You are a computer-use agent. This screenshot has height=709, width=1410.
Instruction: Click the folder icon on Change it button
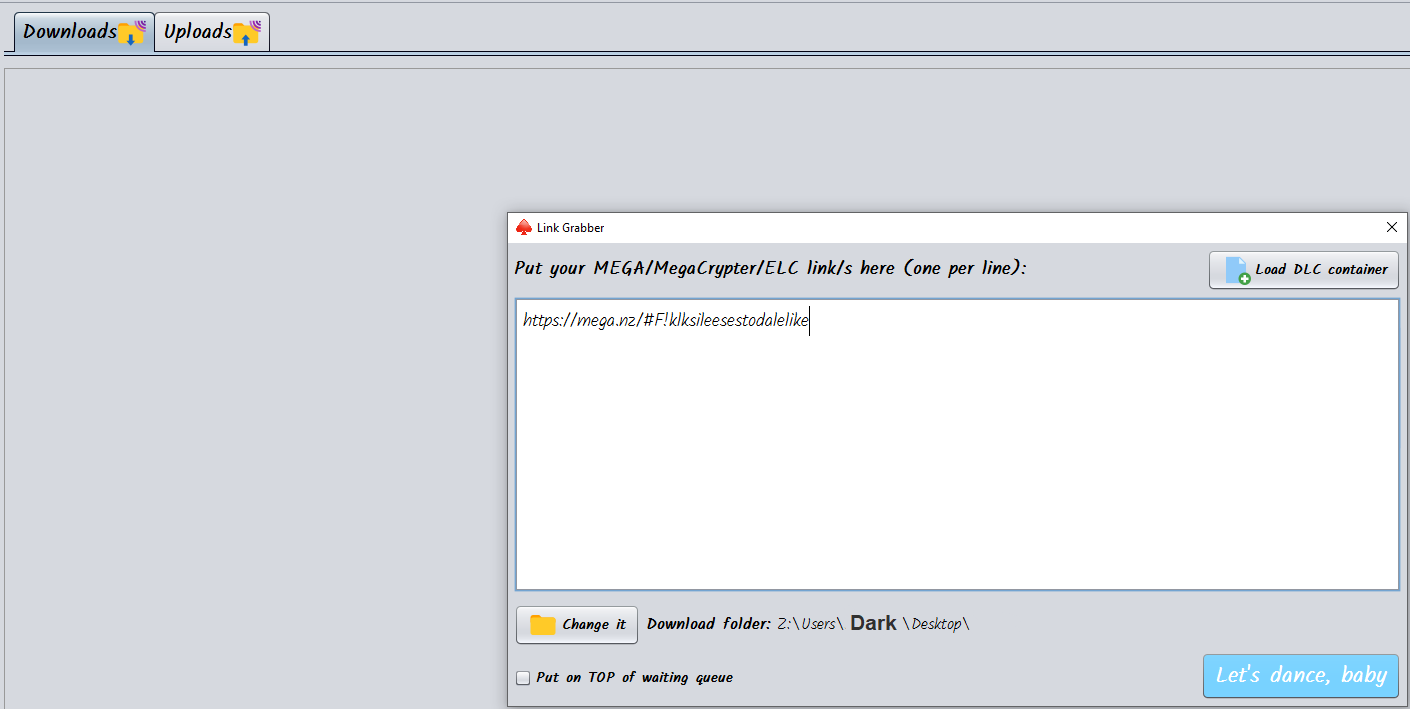point(543,625)
